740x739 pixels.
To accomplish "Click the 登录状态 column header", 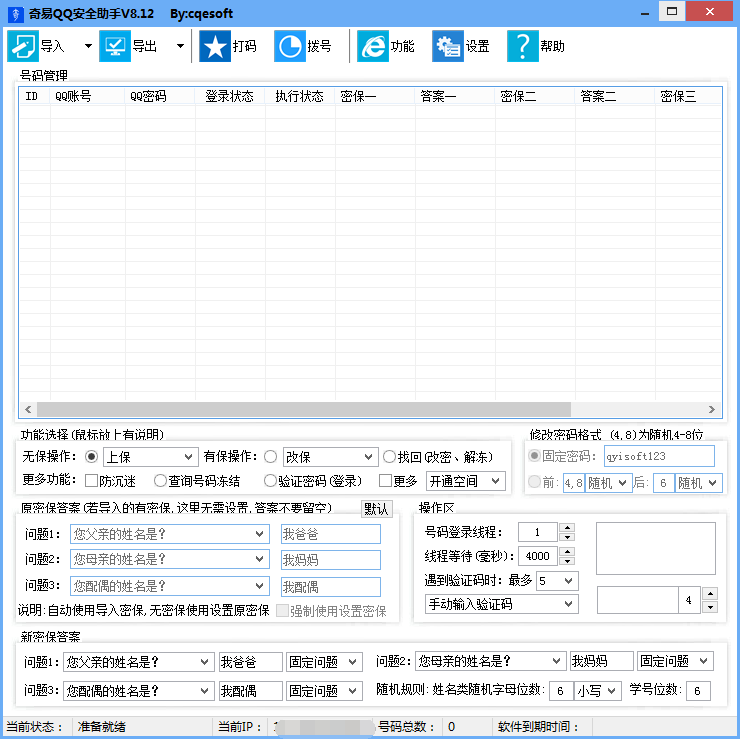I will coord(230,96).
